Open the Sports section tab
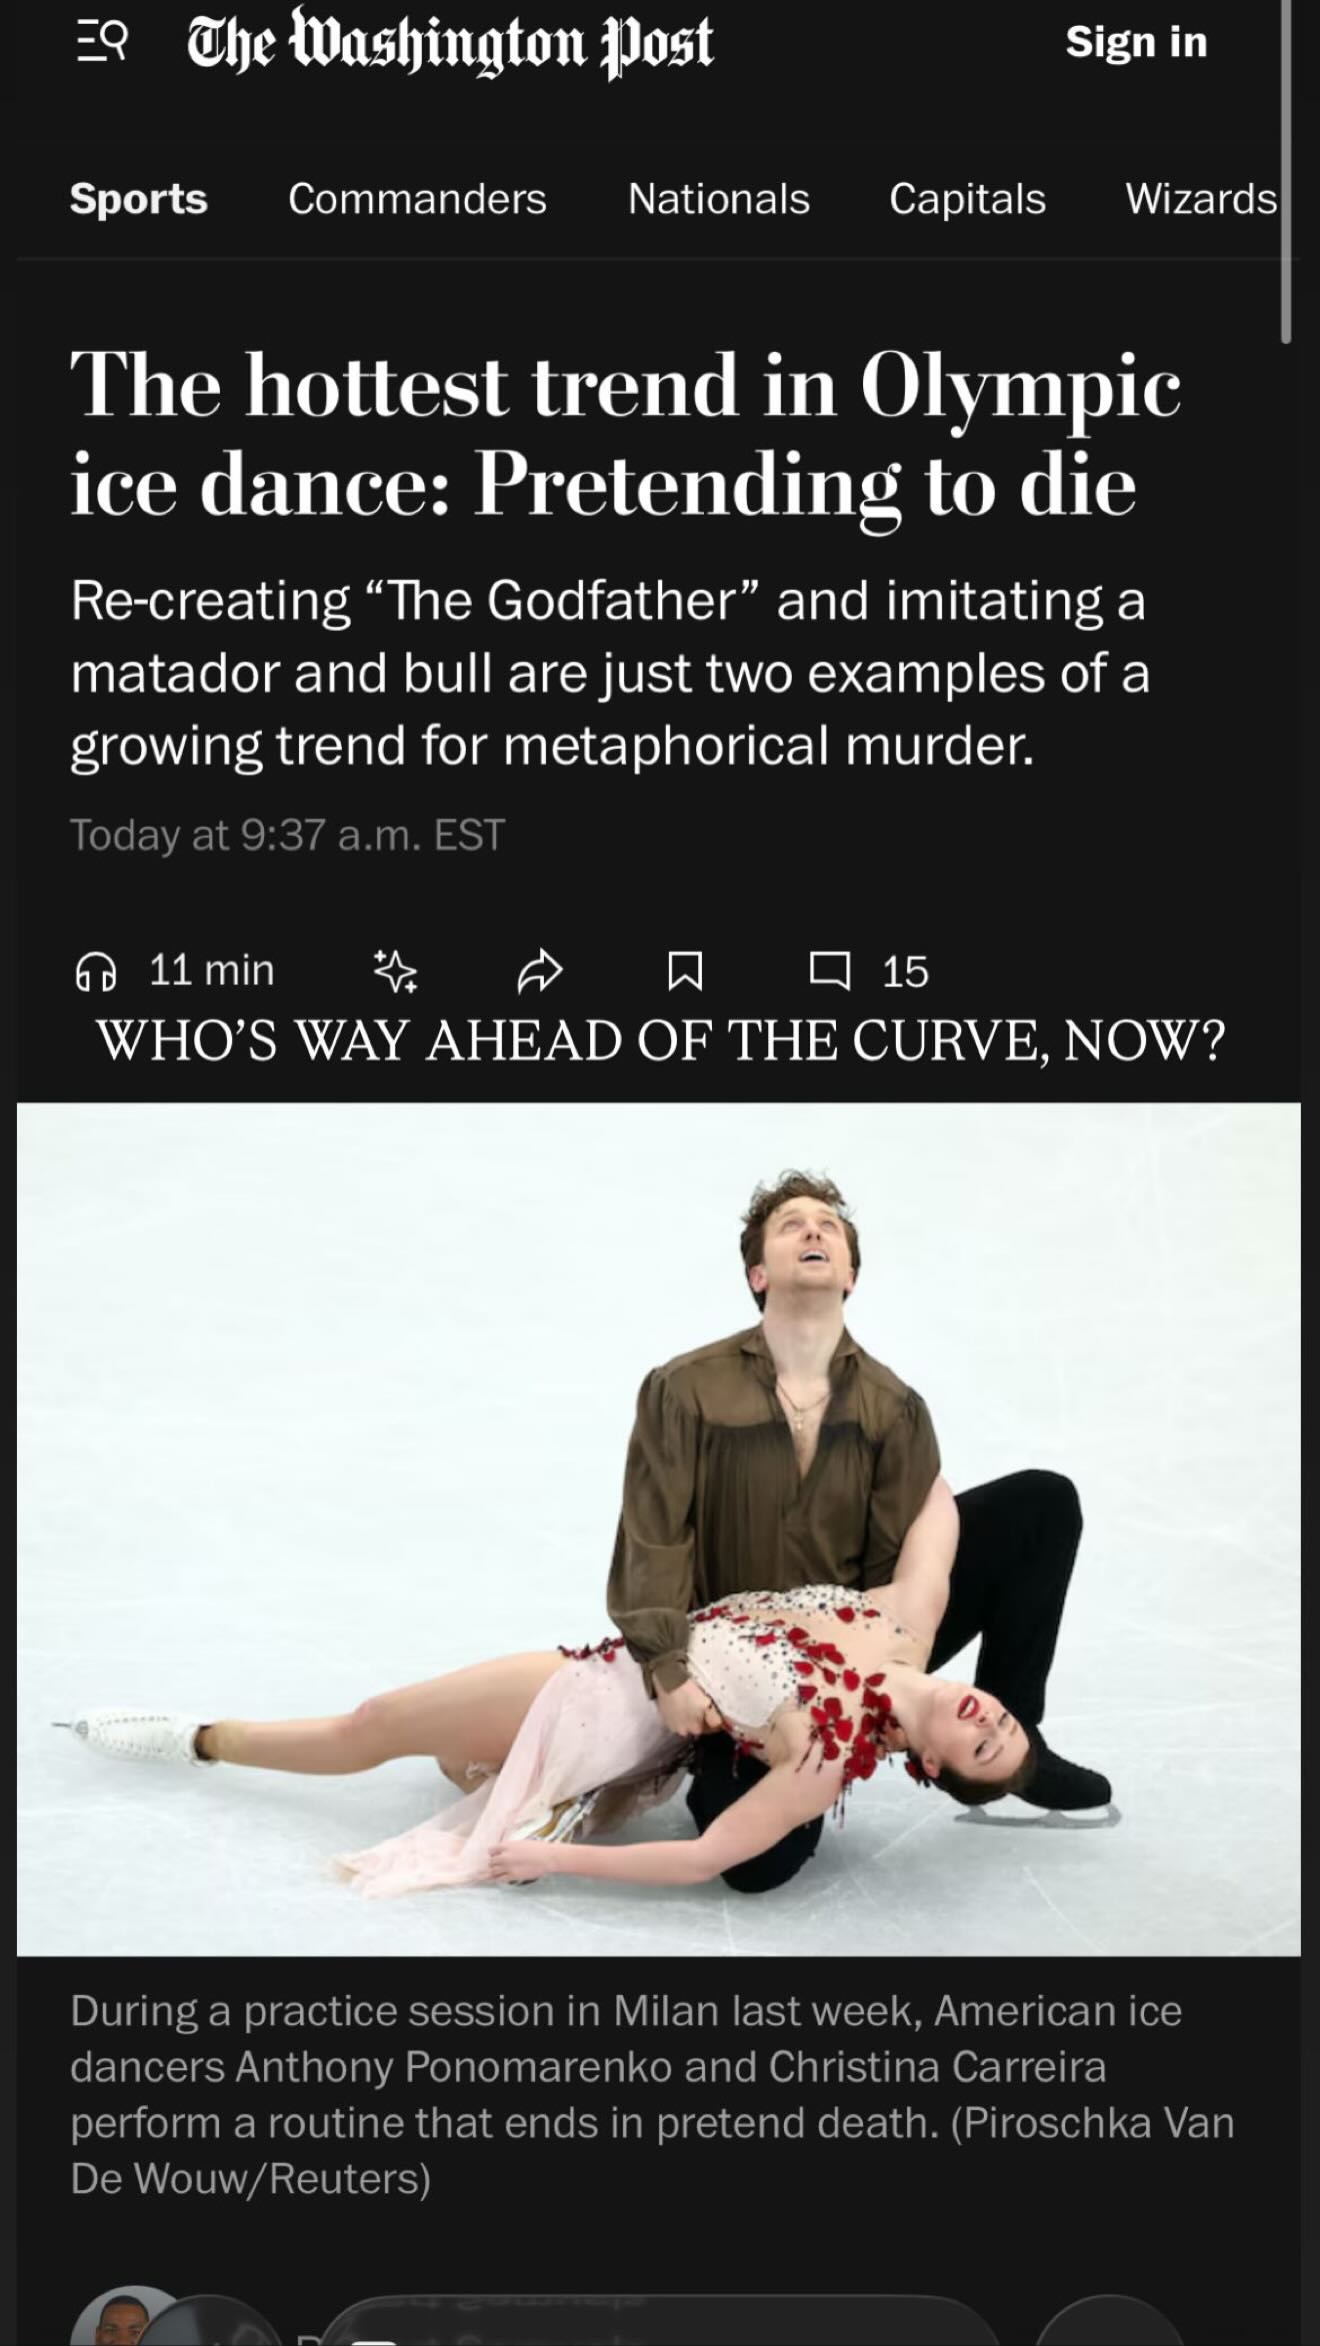The height and width of the screenshot is (2346, 1320). pos(139,199)
